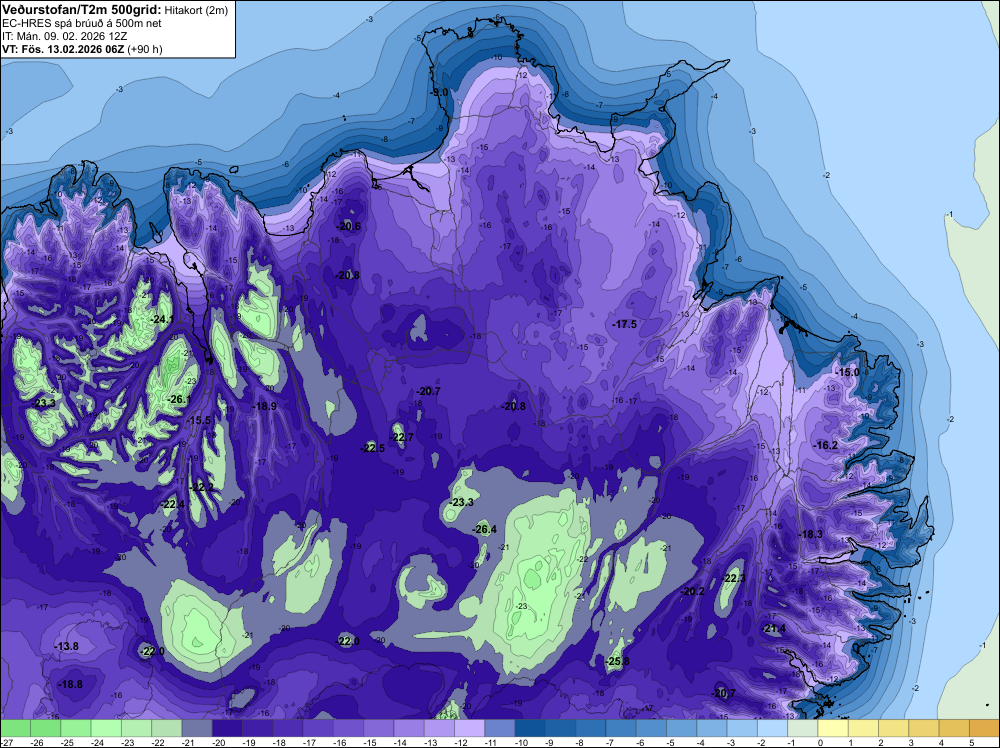Select the -21.4 temperature value
Screen dimensions: 1000x748
[774, 629]
